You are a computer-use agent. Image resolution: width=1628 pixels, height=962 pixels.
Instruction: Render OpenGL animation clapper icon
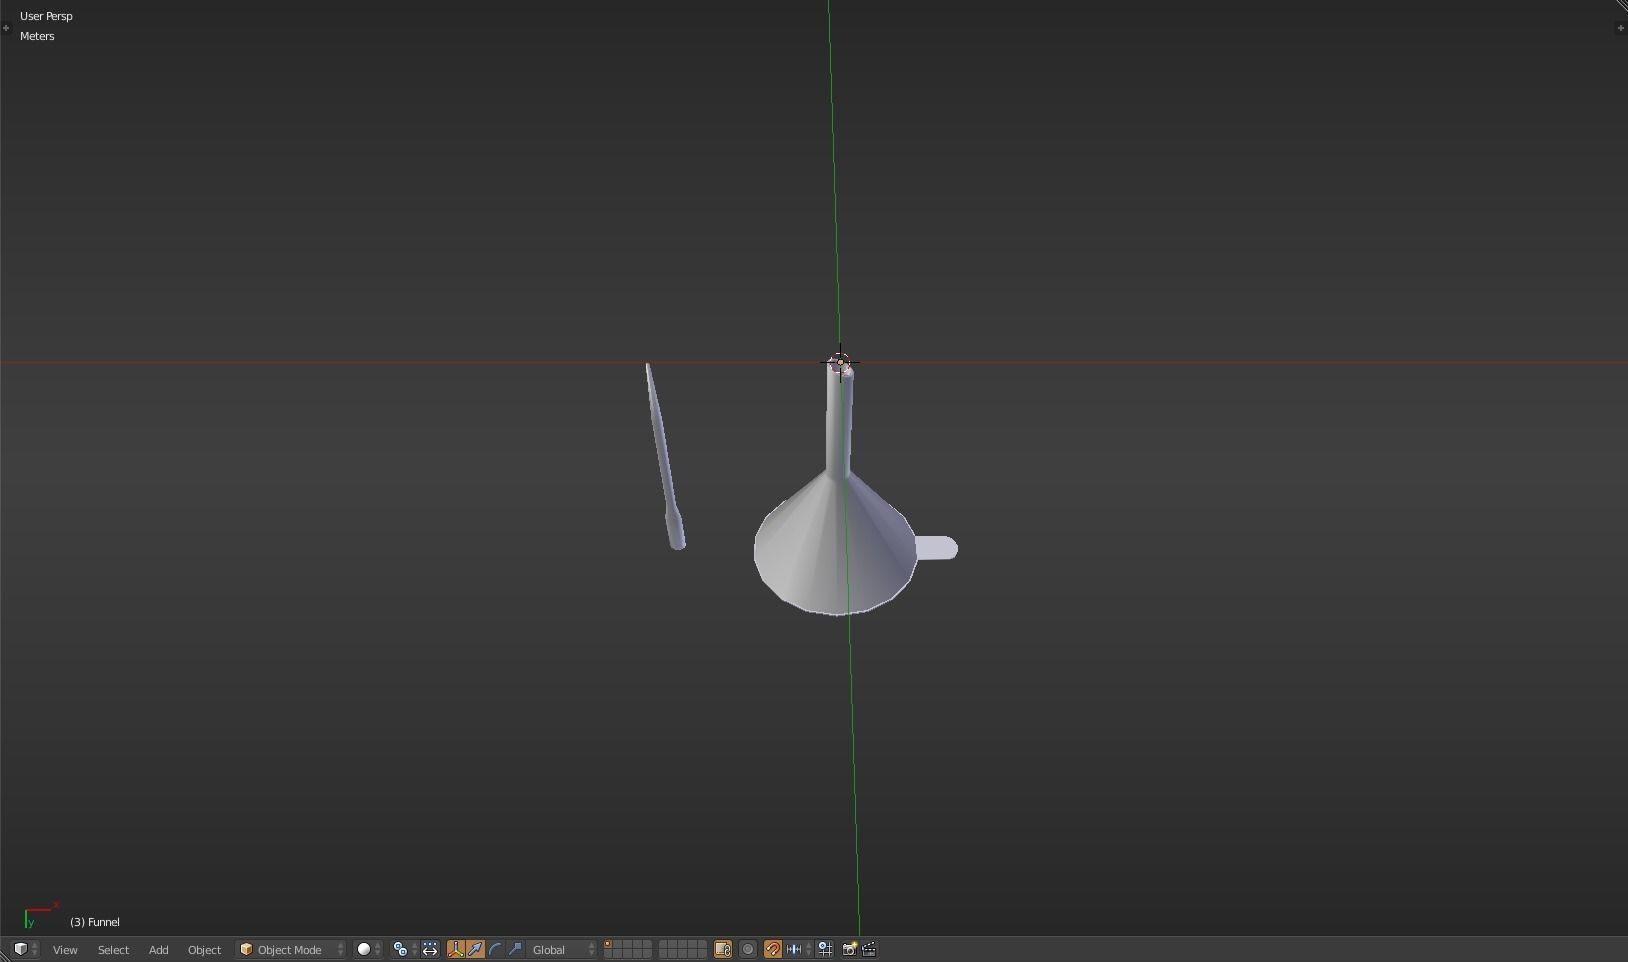(x=869, y=949)
